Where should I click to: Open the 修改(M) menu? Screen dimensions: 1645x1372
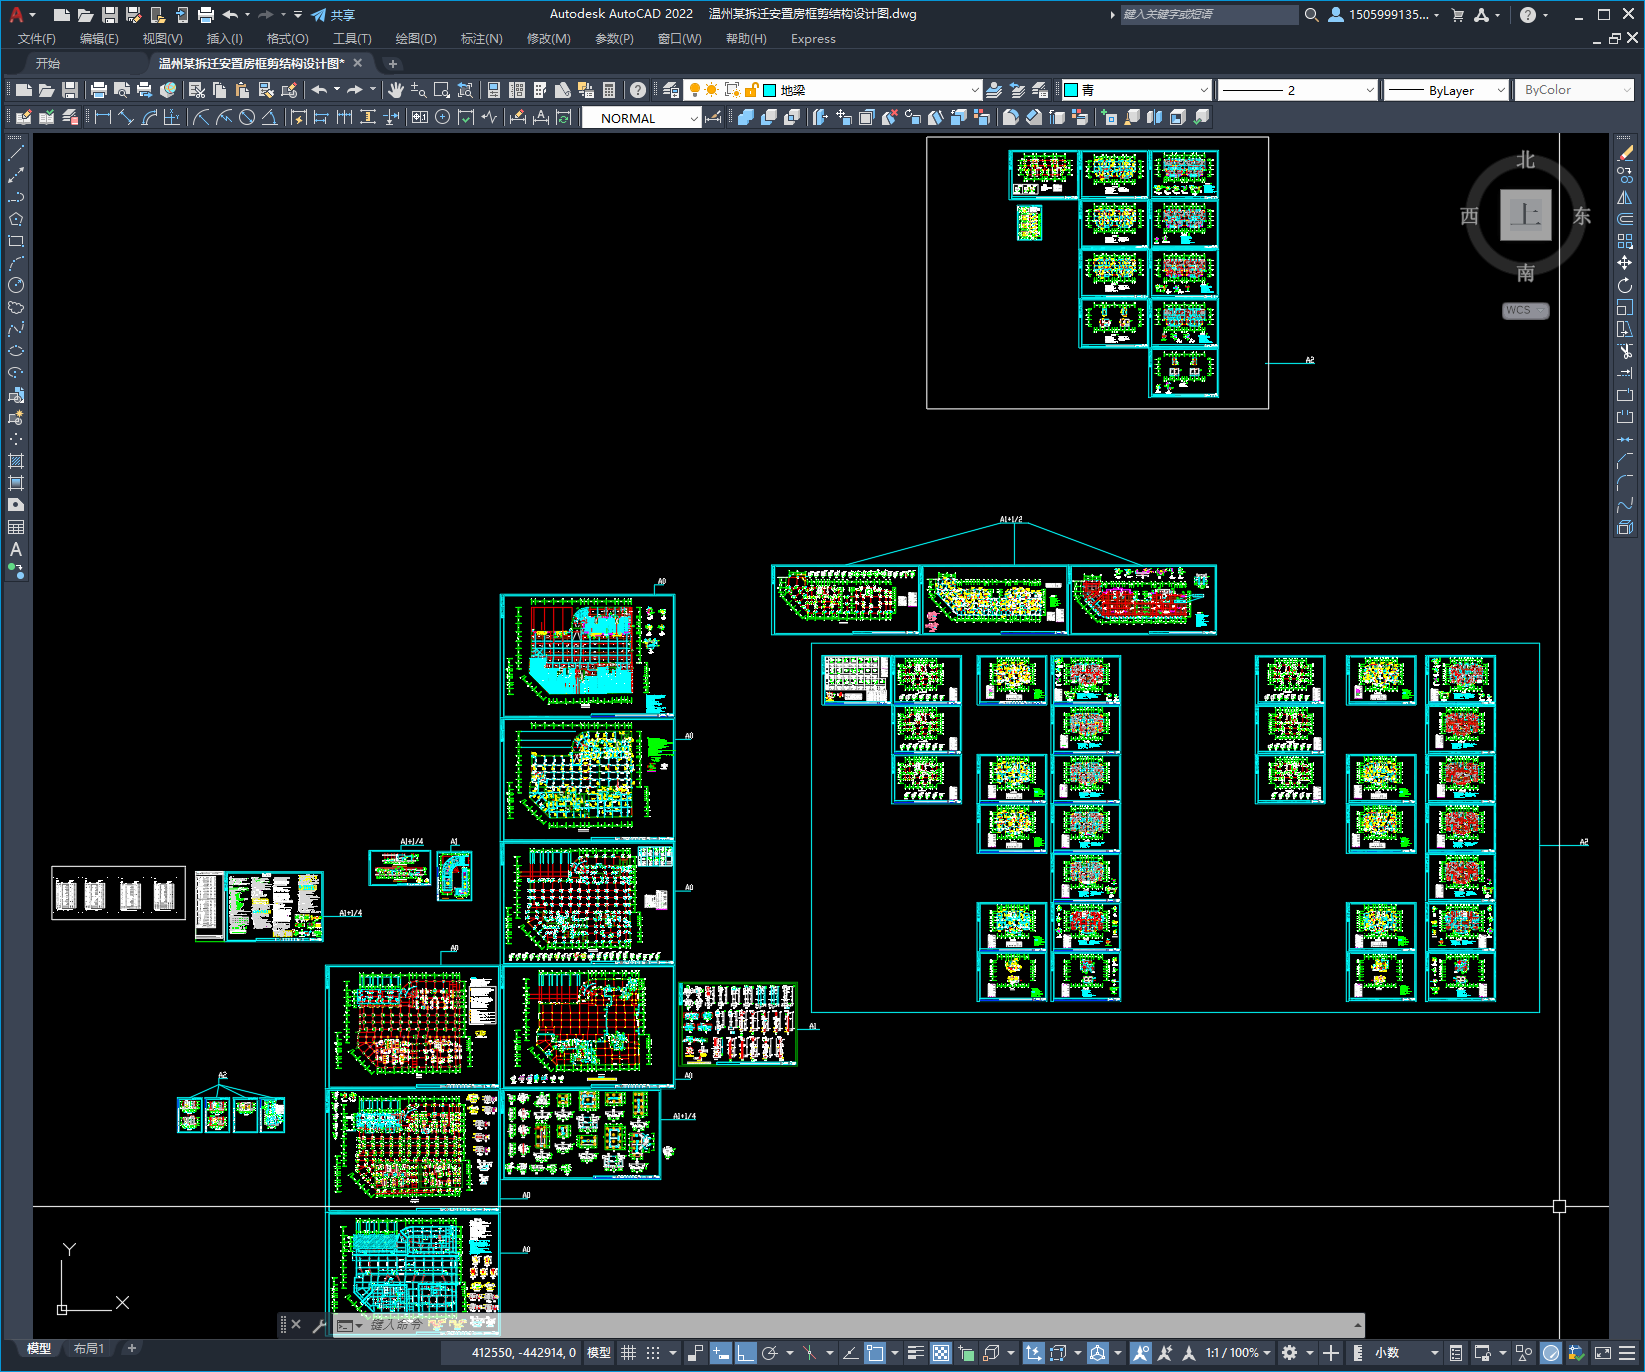tap(548, 39)
